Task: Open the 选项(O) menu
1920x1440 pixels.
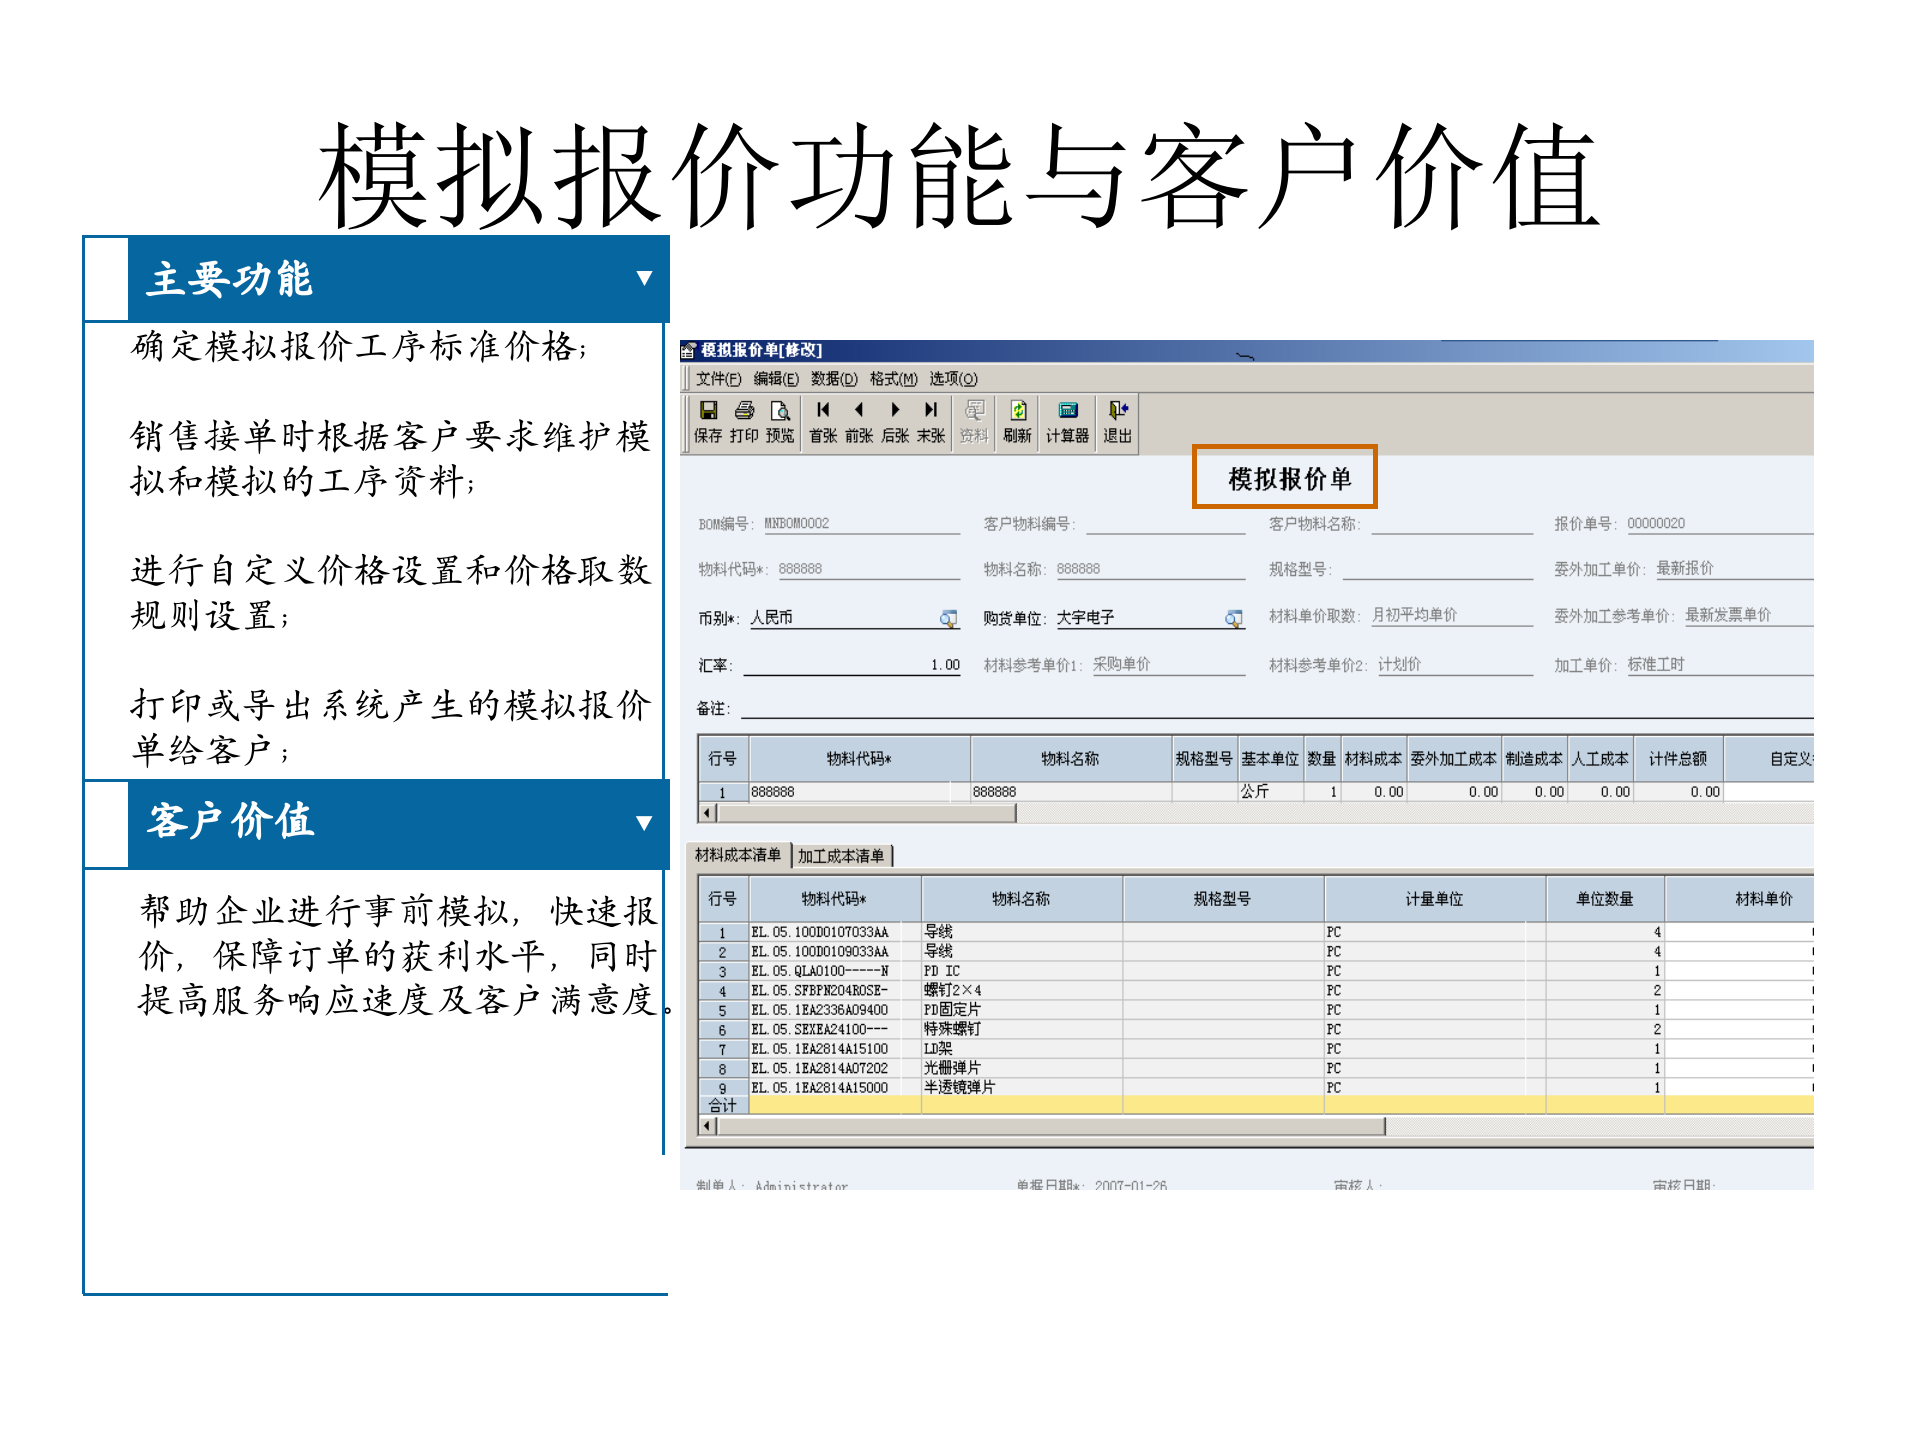Action: tap(952, 380)
